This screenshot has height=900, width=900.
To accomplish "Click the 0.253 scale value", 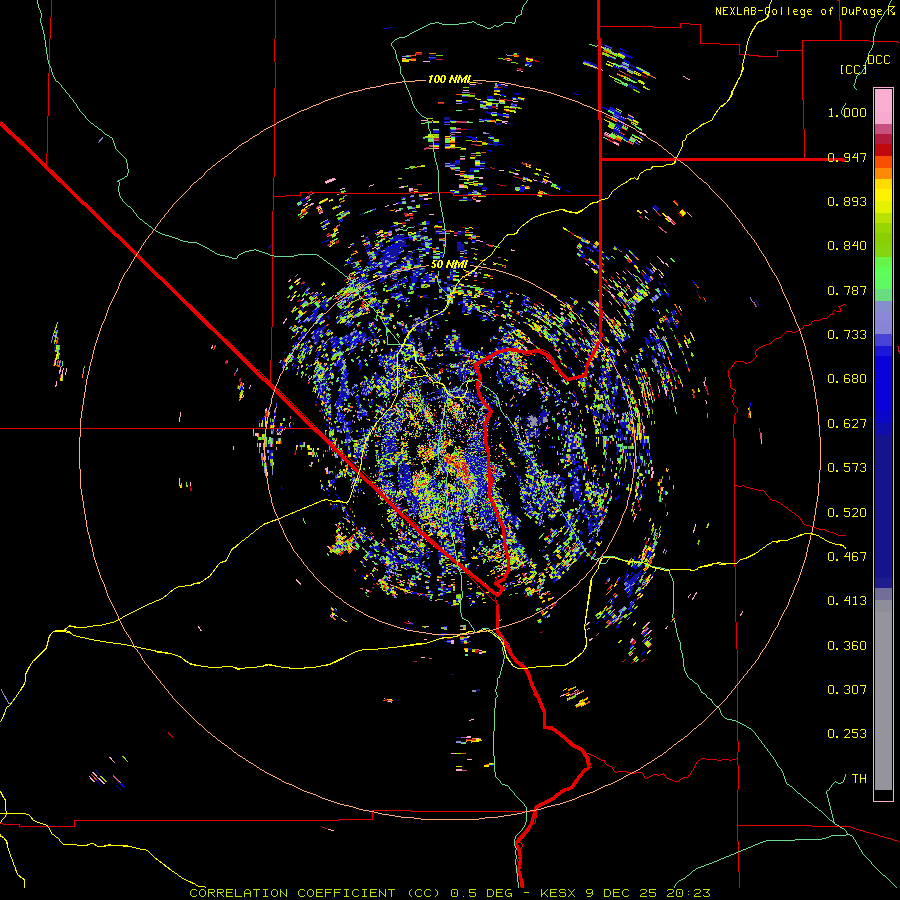I will [x=847, y=734].
